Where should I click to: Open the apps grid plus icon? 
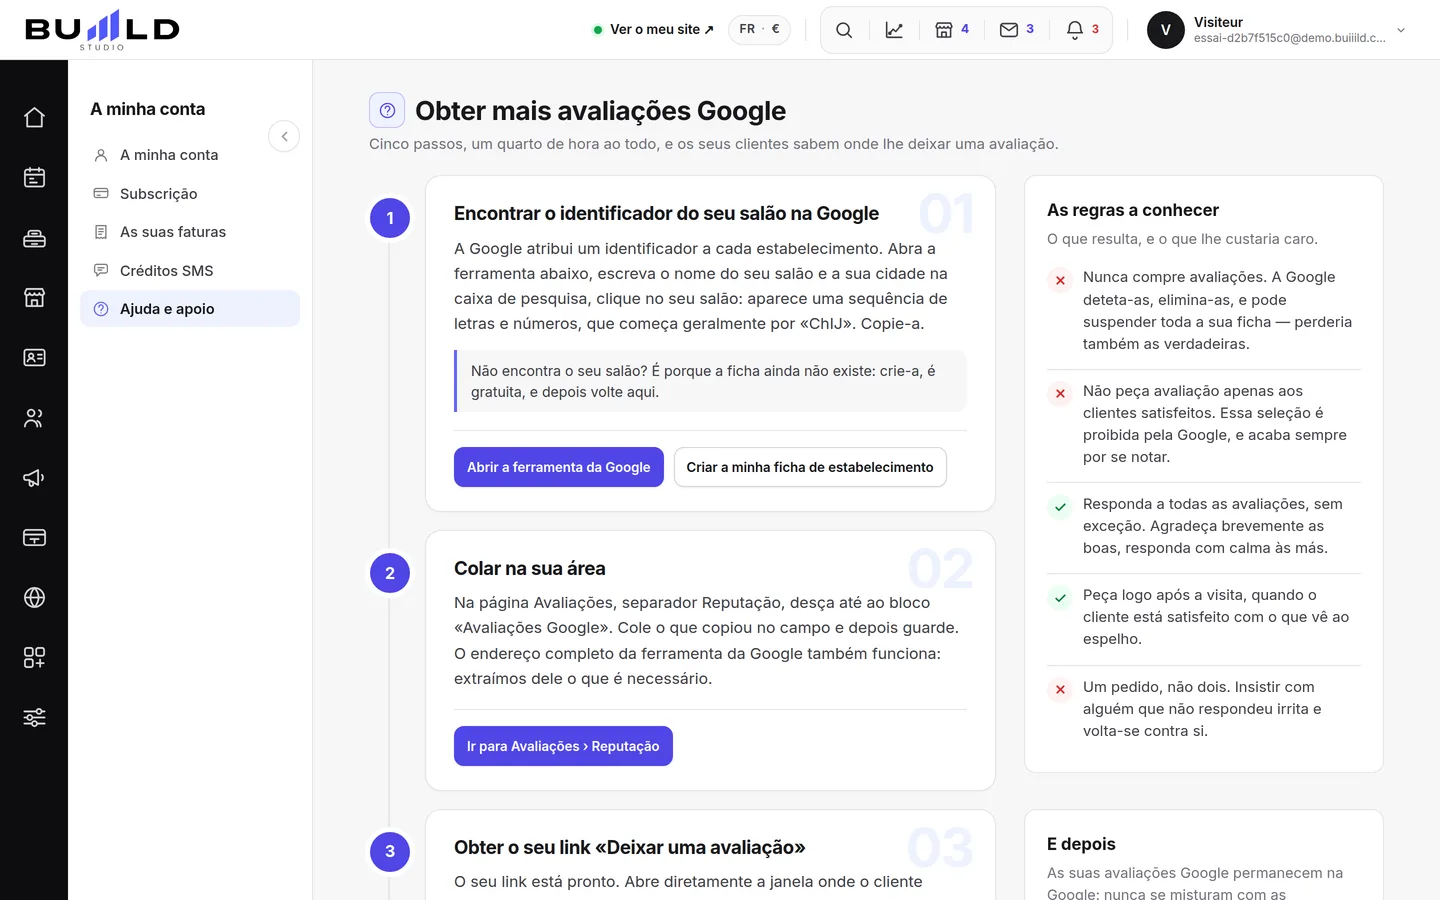34,658
